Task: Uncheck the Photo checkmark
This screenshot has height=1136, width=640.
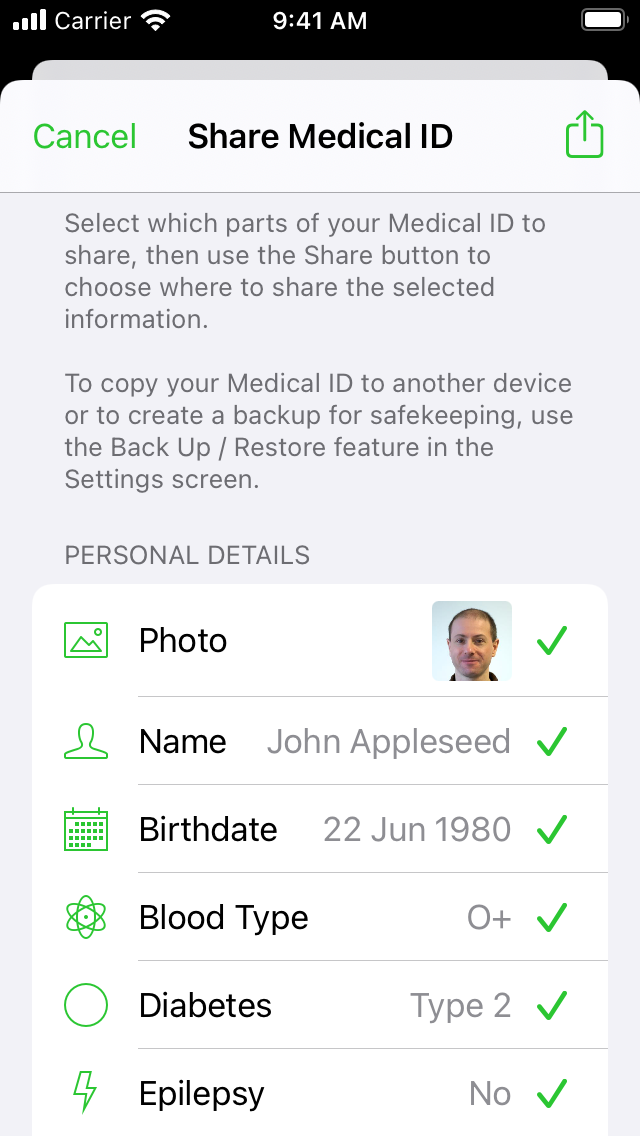Action: [552, 641]
